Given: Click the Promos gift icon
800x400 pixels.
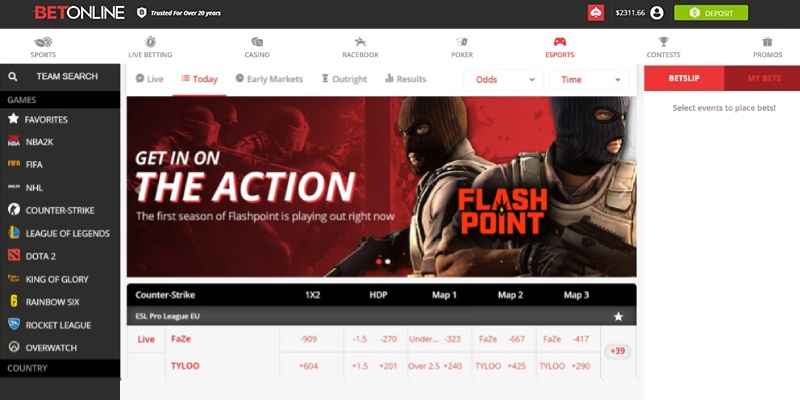Looking at the screenshot, I should click(767, 41).
